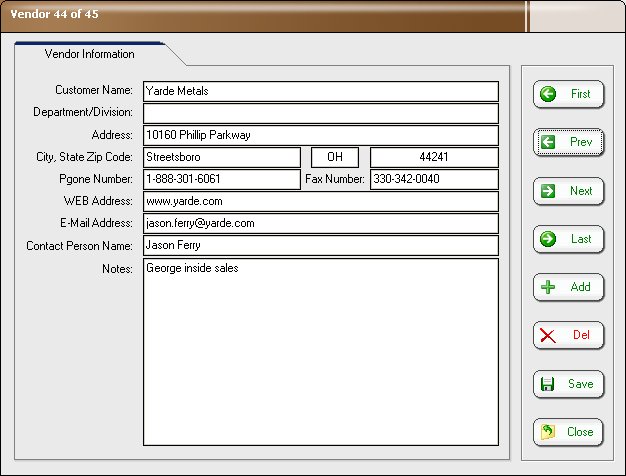Image resolution: width=626 pixels, height=476 pixels.
Task: Click the Contact Person Name field Jason Ferry
Action: (321, 245)
